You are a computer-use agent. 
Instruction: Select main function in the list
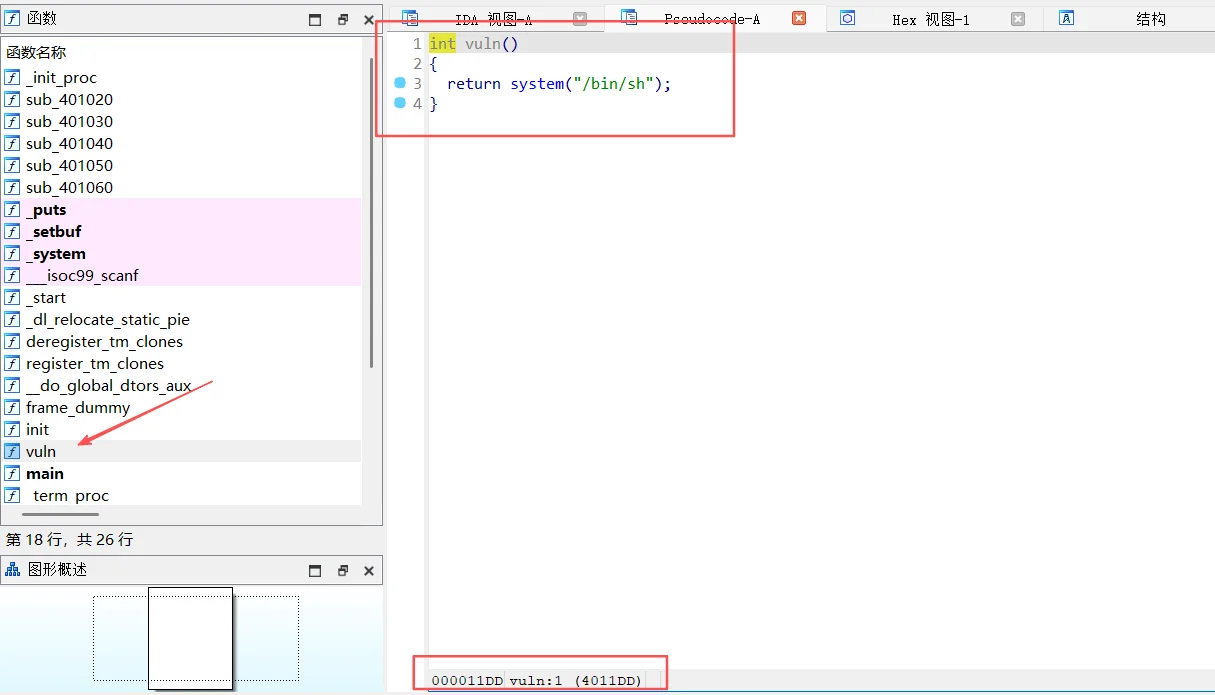45,474
